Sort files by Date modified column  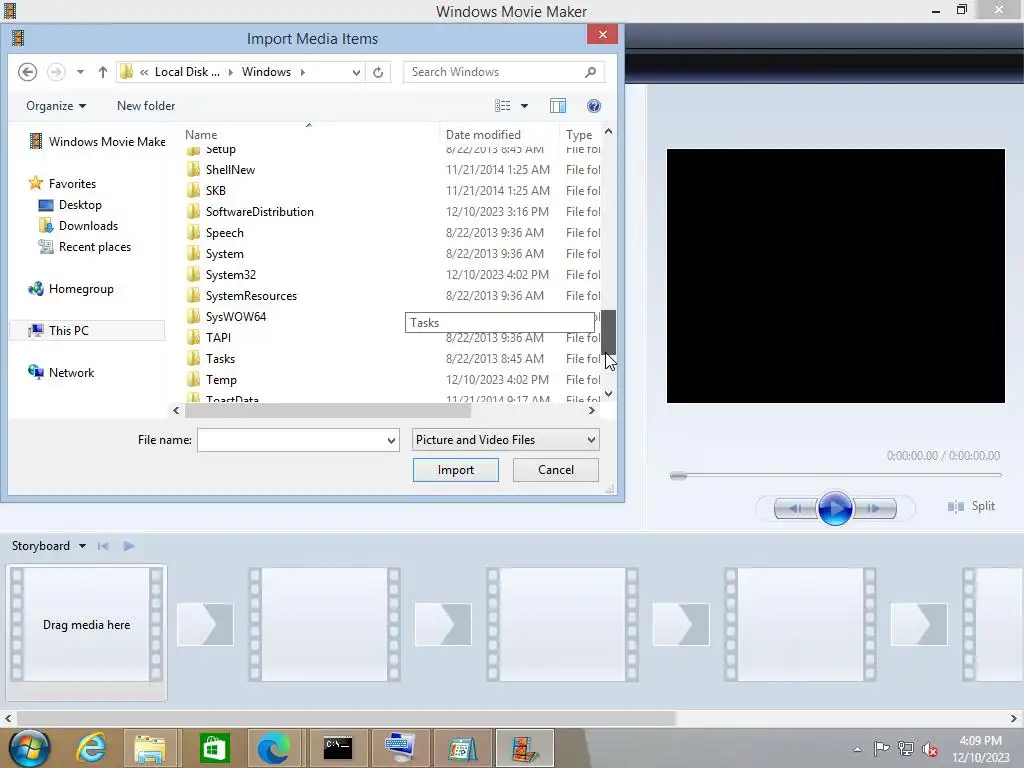coord(500,135)
